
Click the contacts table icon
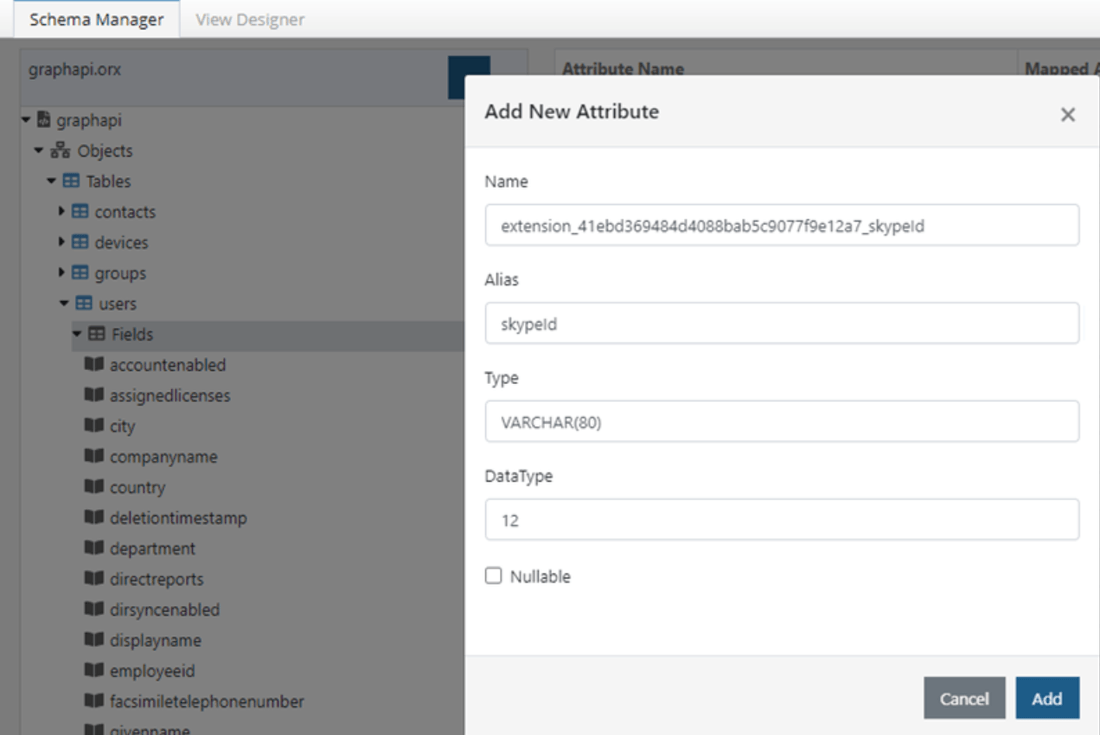(80, 211)
